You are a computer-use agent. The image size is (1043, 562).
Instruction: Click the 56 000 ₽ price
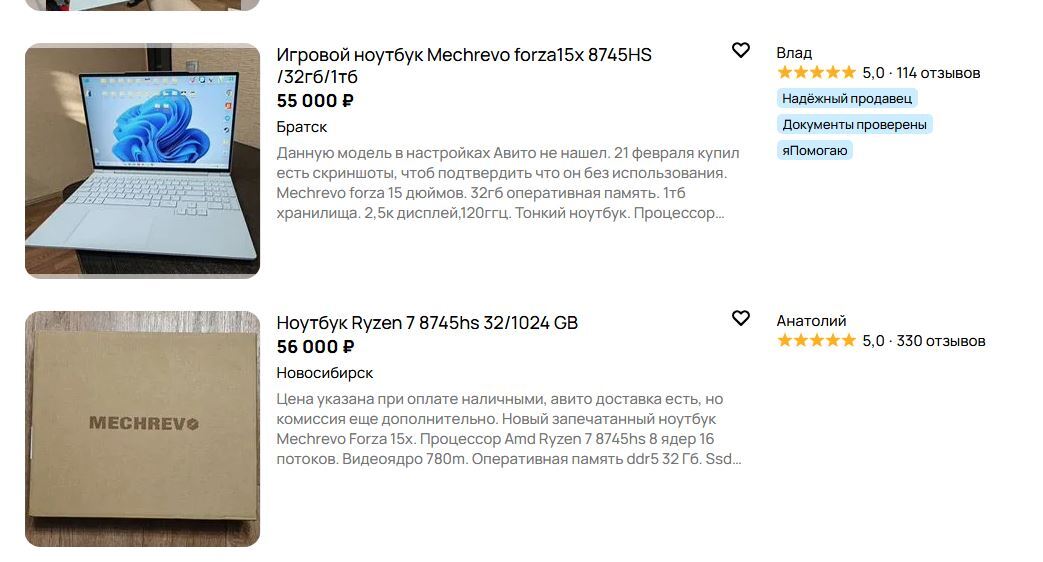pos(315,346)
